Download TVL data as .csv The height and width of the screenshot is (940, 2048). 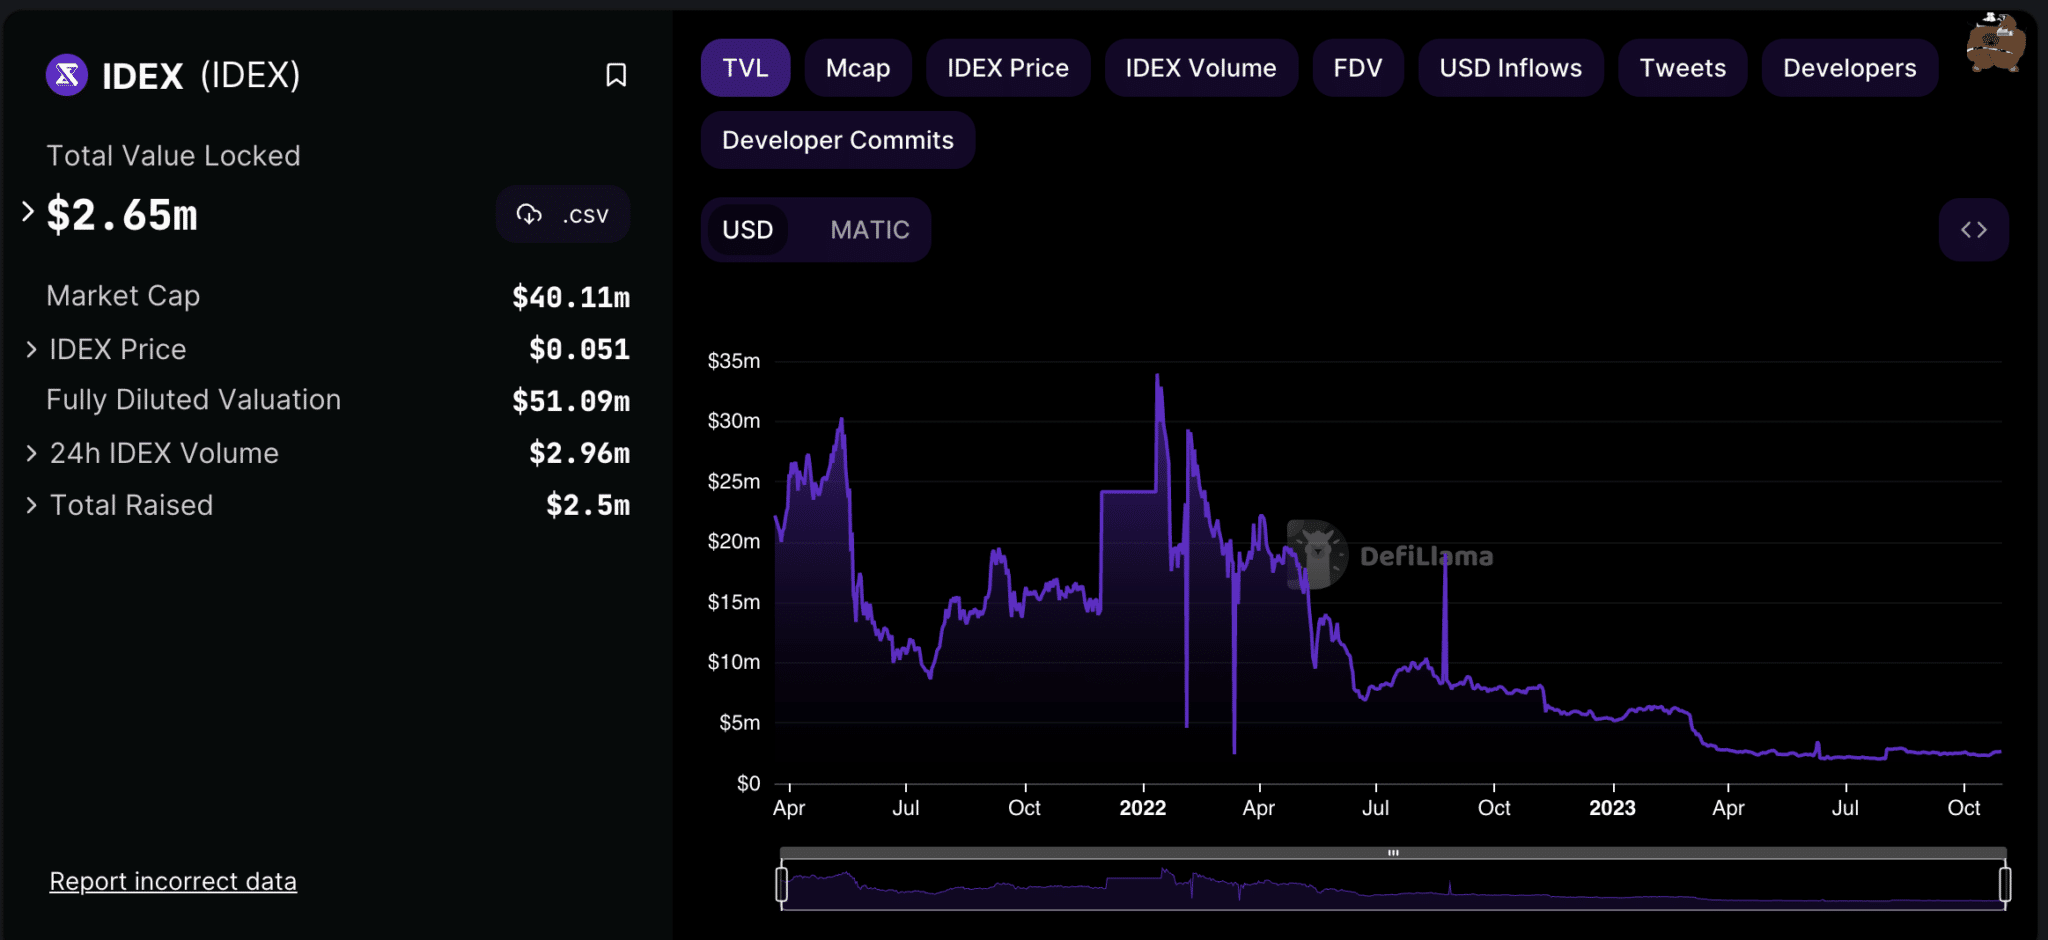[563, 214]
